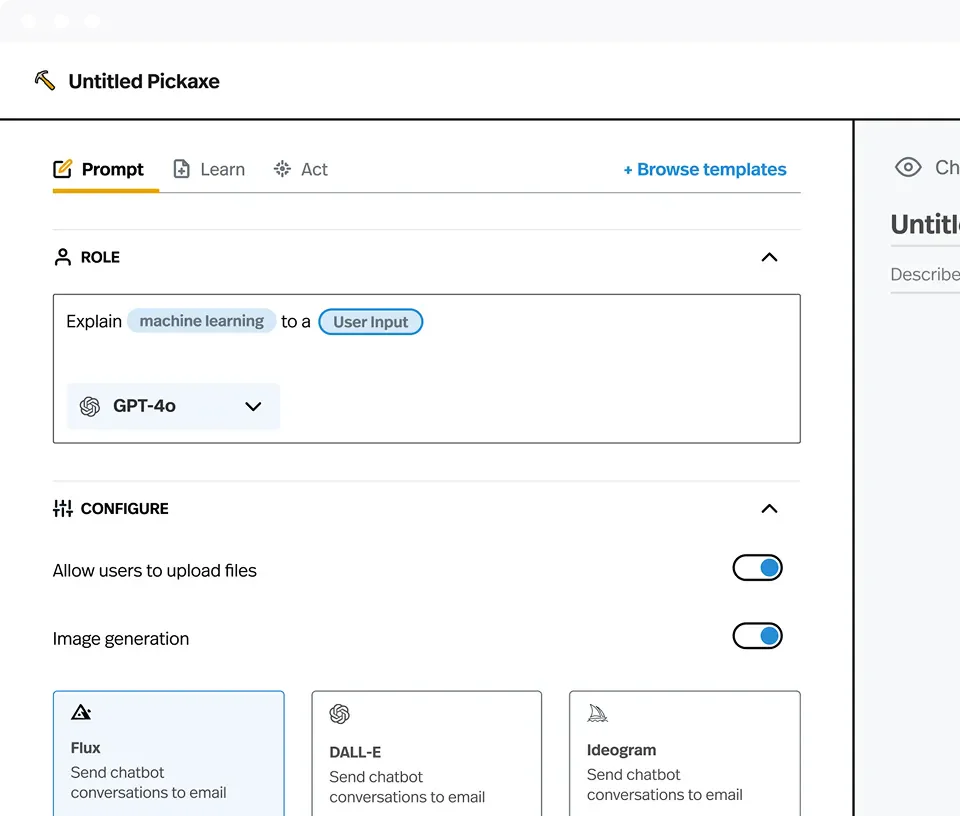Click the User Input placeholder chip
The width and height of the screenshot is (960, 816).
[x=370, y=321]
